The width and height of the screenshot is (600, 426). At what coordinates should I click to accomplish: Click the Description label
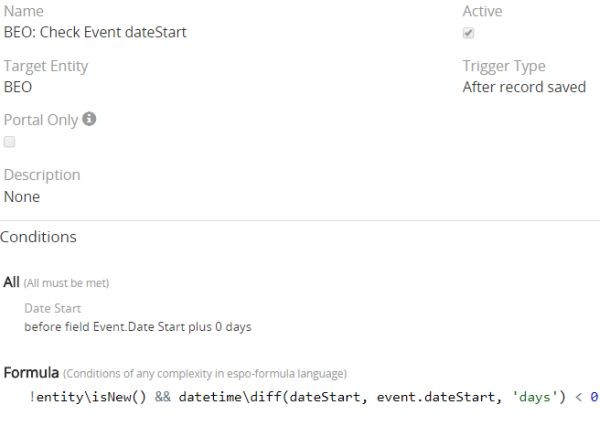[42, 175]
